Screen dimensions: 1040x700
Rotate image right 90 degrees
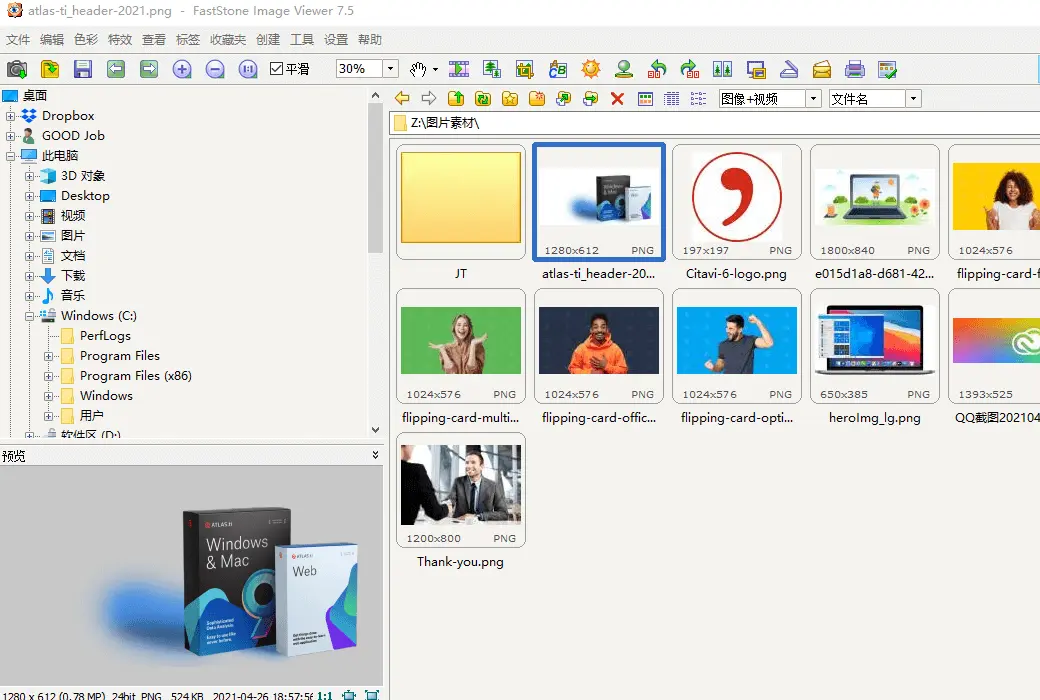tap(690, 69)
